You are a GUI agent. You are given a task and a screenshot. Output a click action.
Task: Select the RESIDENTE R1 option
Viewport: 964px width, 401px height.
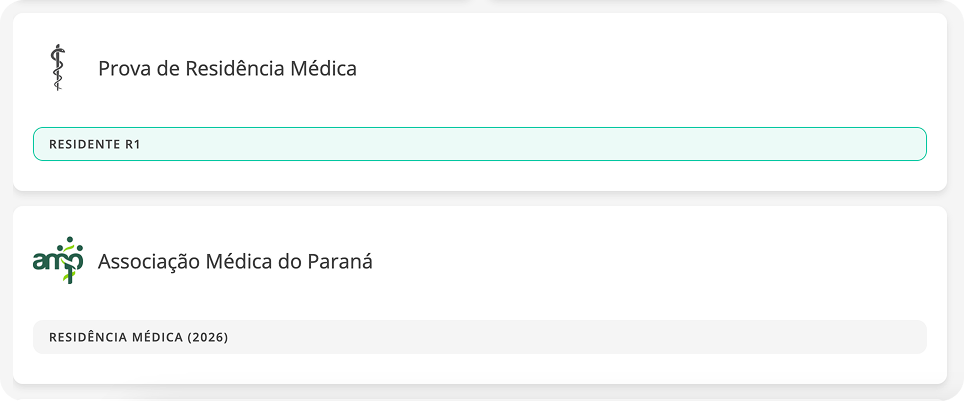480,144
